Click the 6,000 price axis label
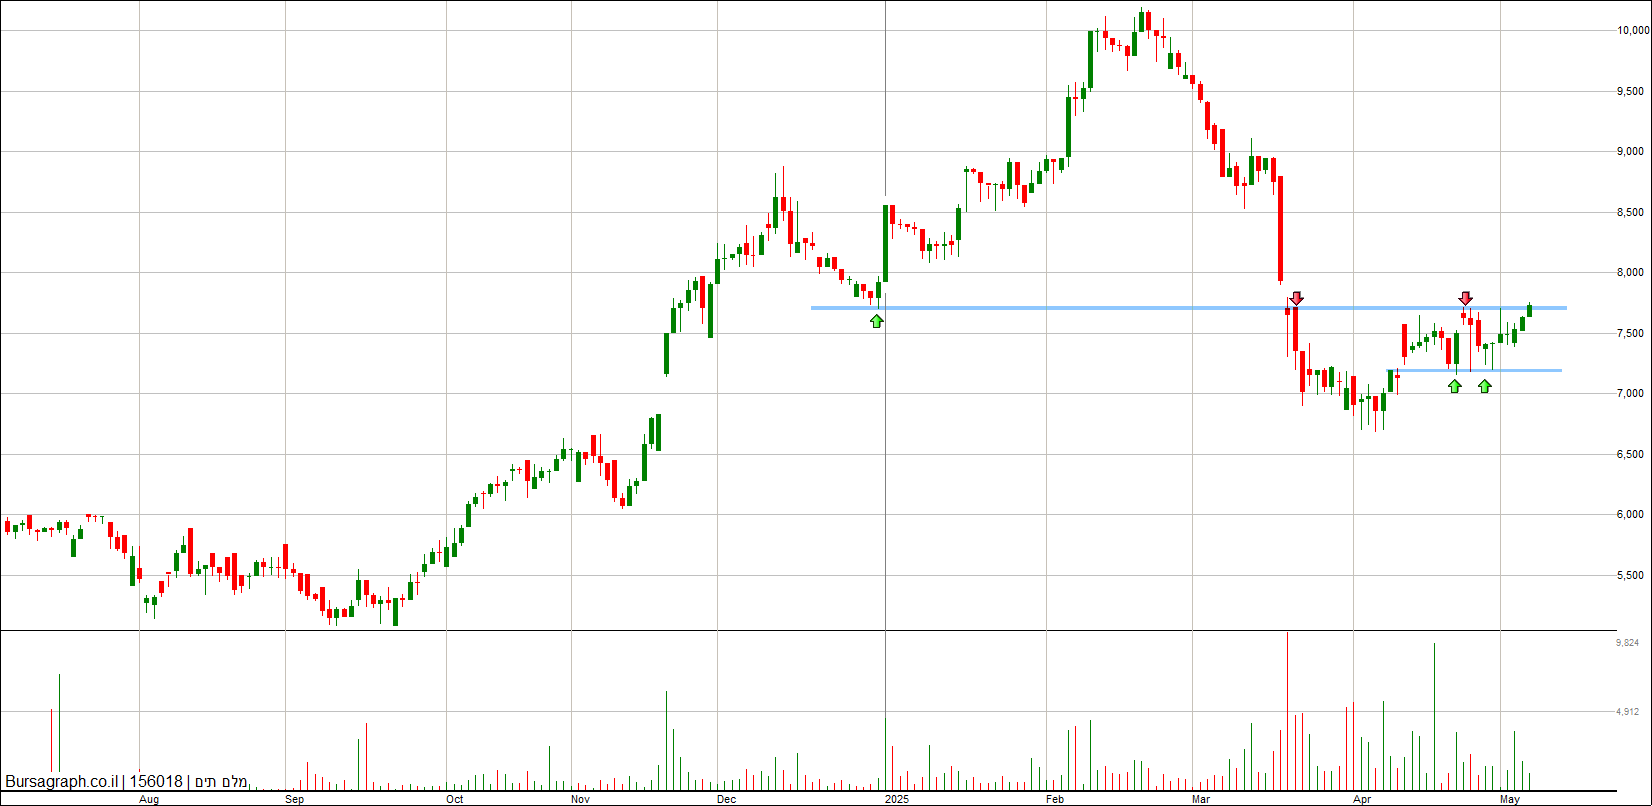 click(1630, 515)
